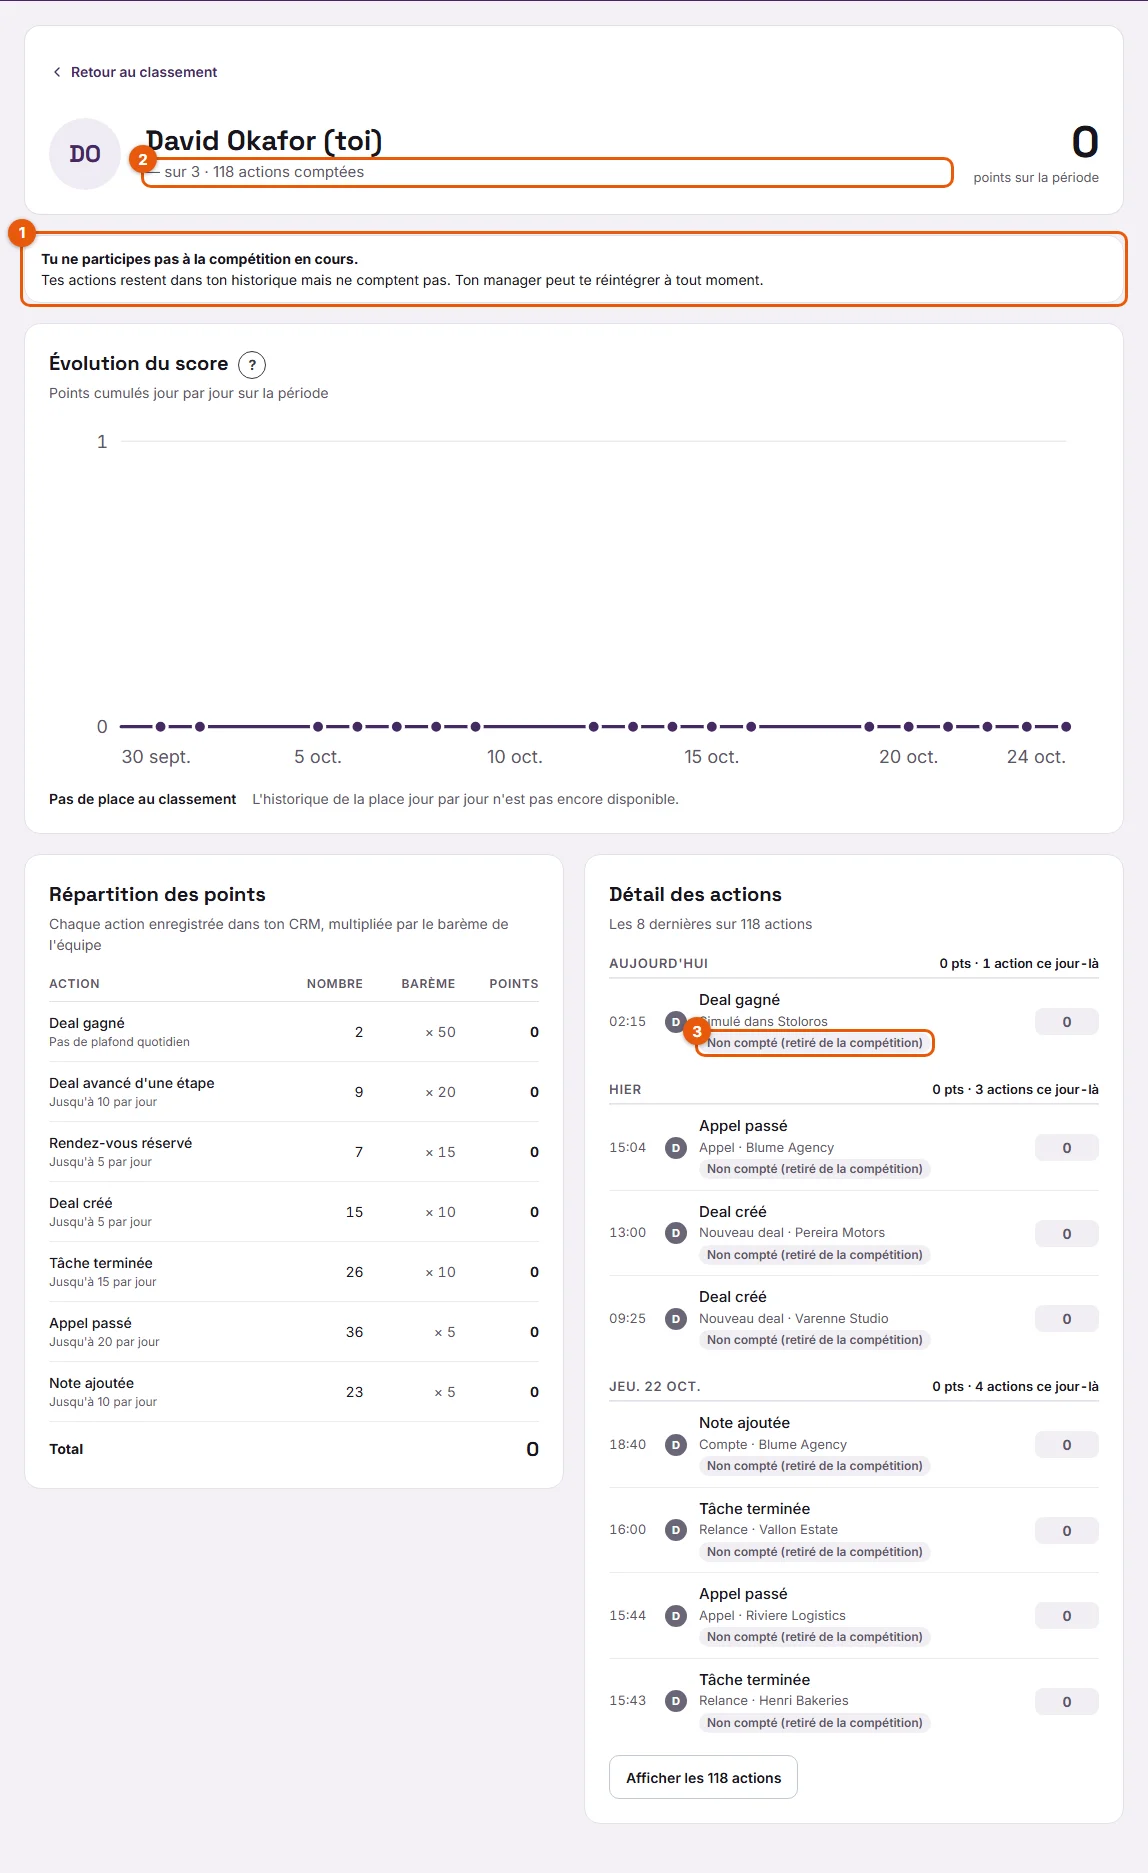Screen dimensions: 1148x1873
Task: Click the NOMBRE column header
Action: point(335,984)
